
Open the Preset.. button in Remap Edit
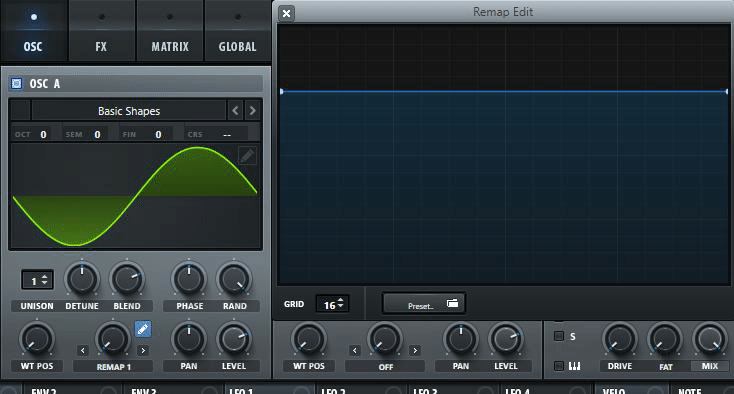424,304
